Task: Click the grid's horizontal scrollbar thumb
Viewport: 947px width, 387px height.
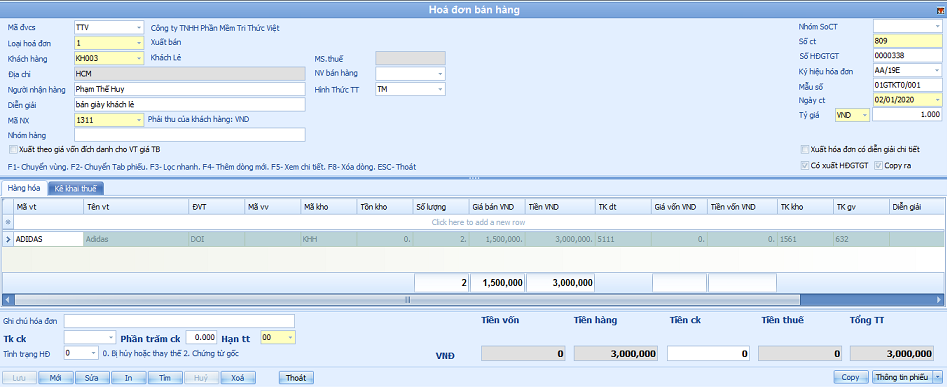Action: (x=407, y=299)
